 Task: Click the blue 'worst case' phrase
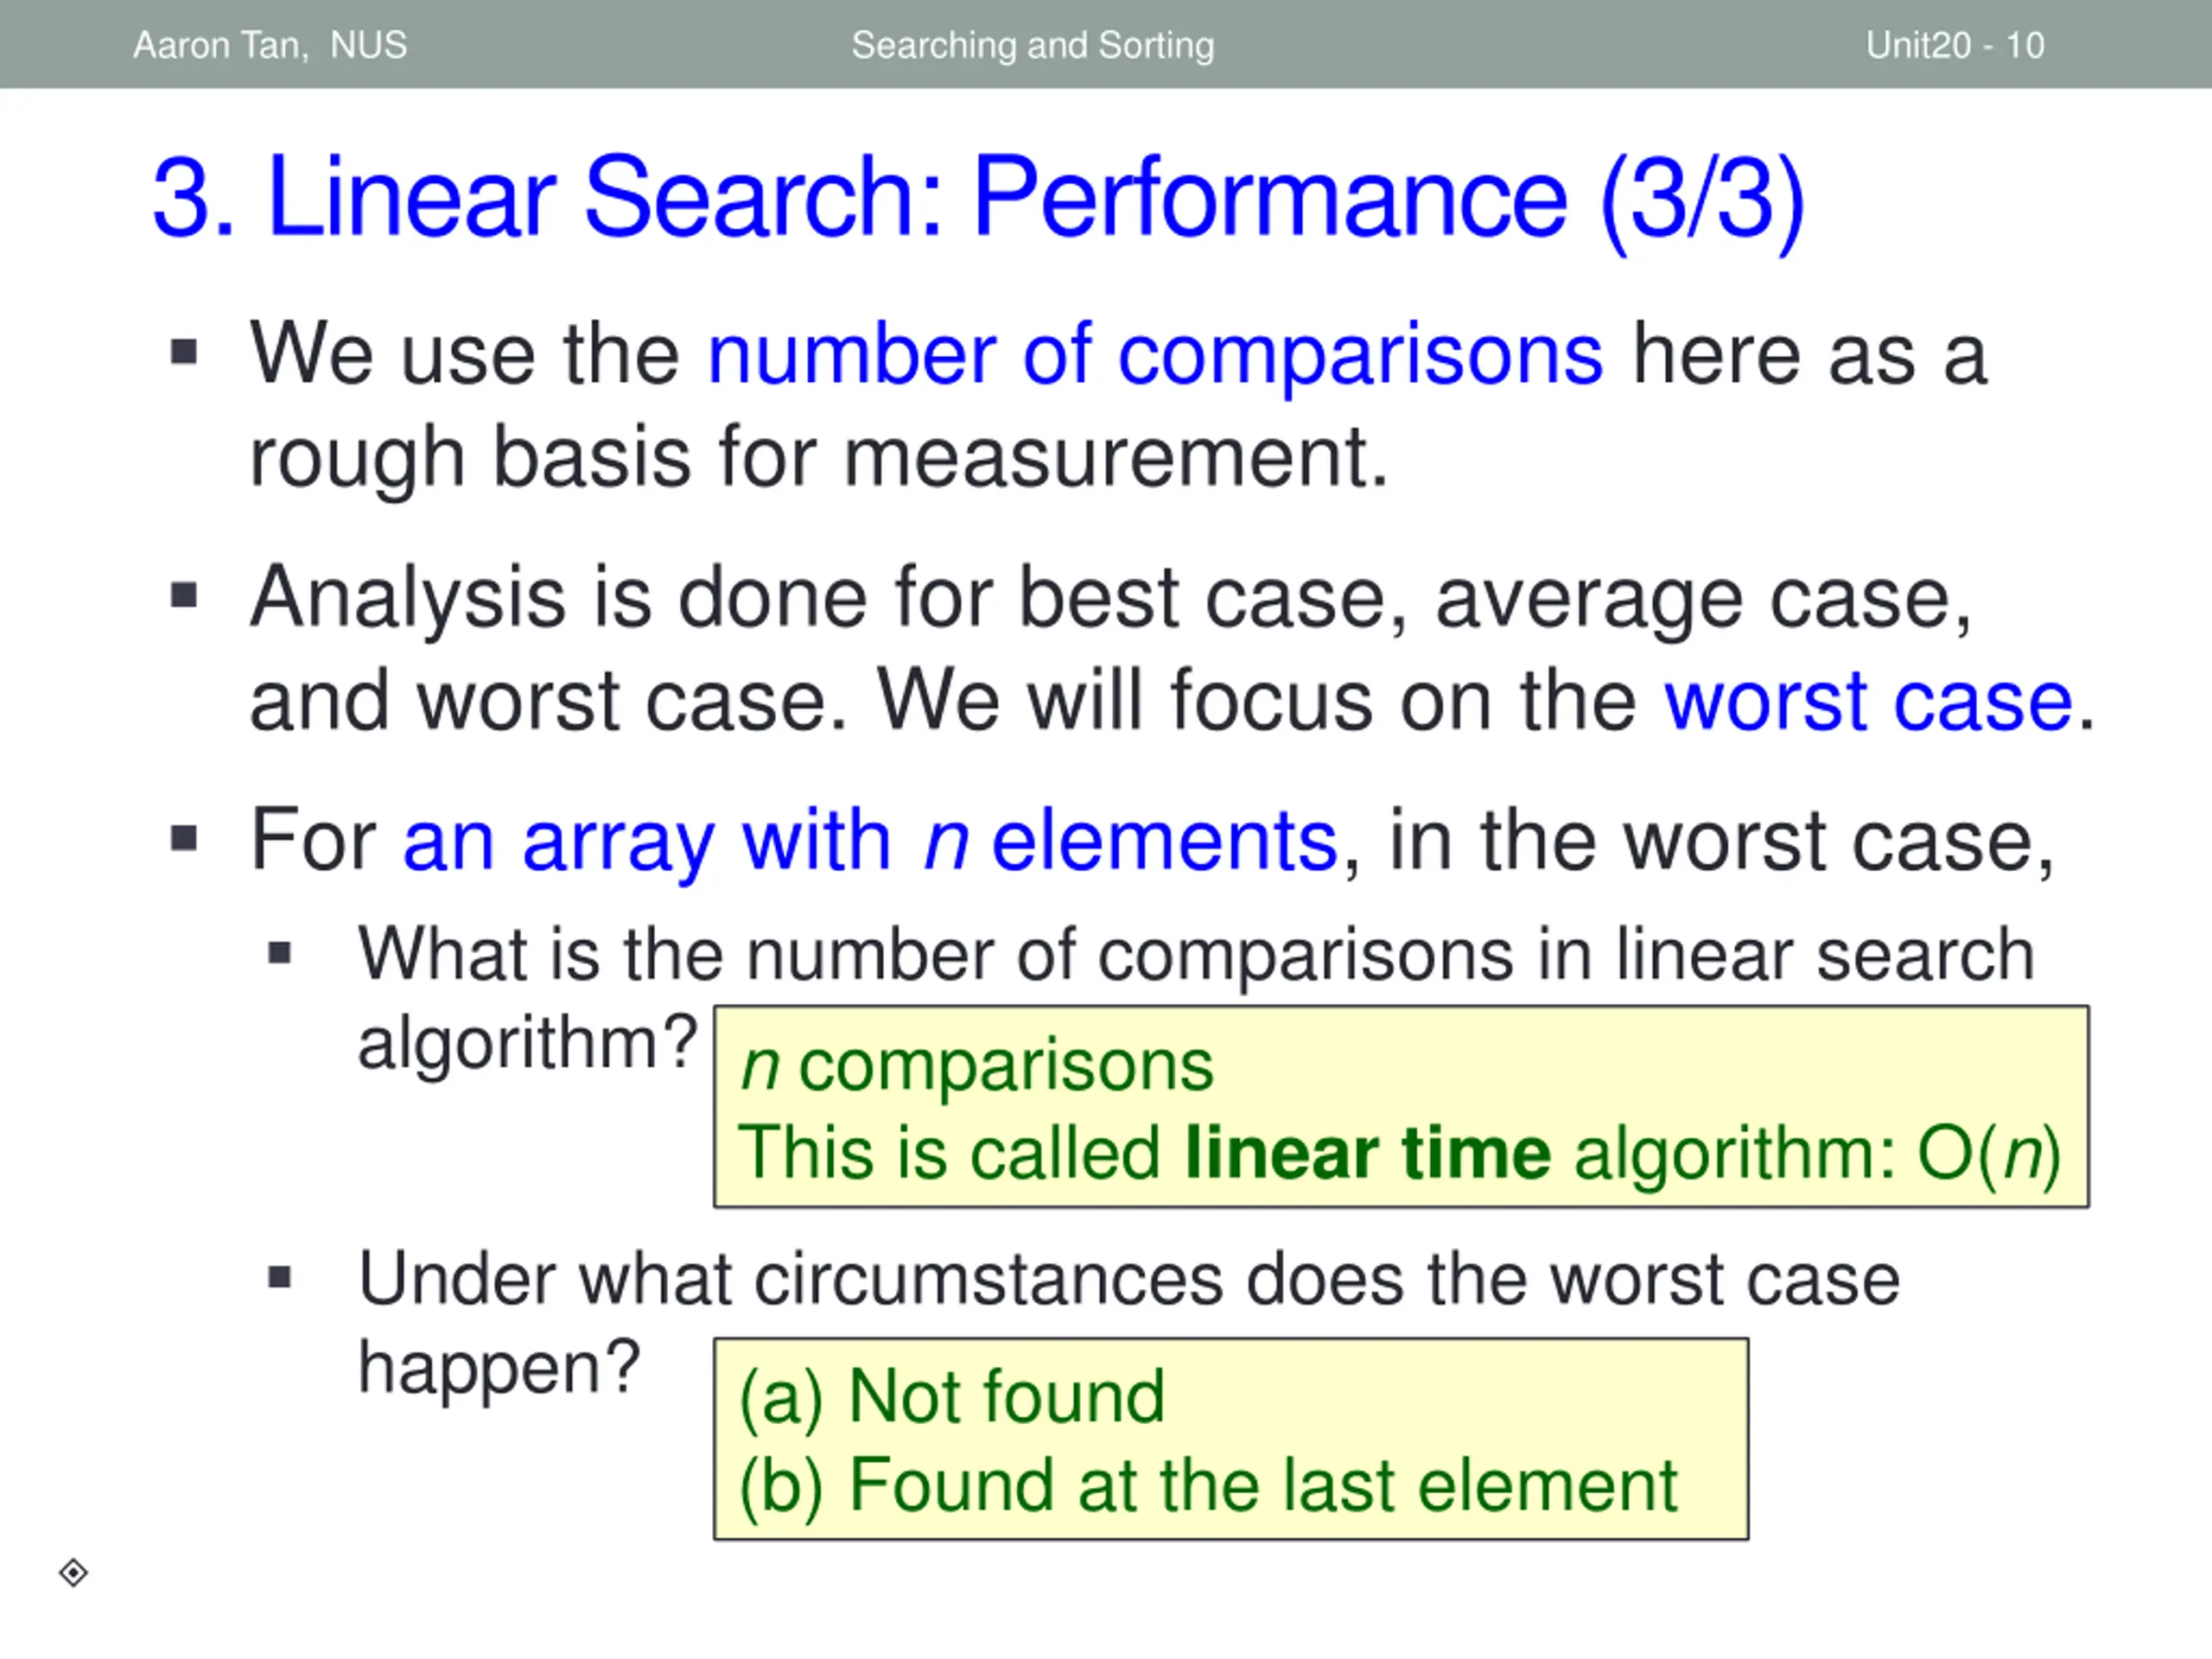click(1868, 700)
